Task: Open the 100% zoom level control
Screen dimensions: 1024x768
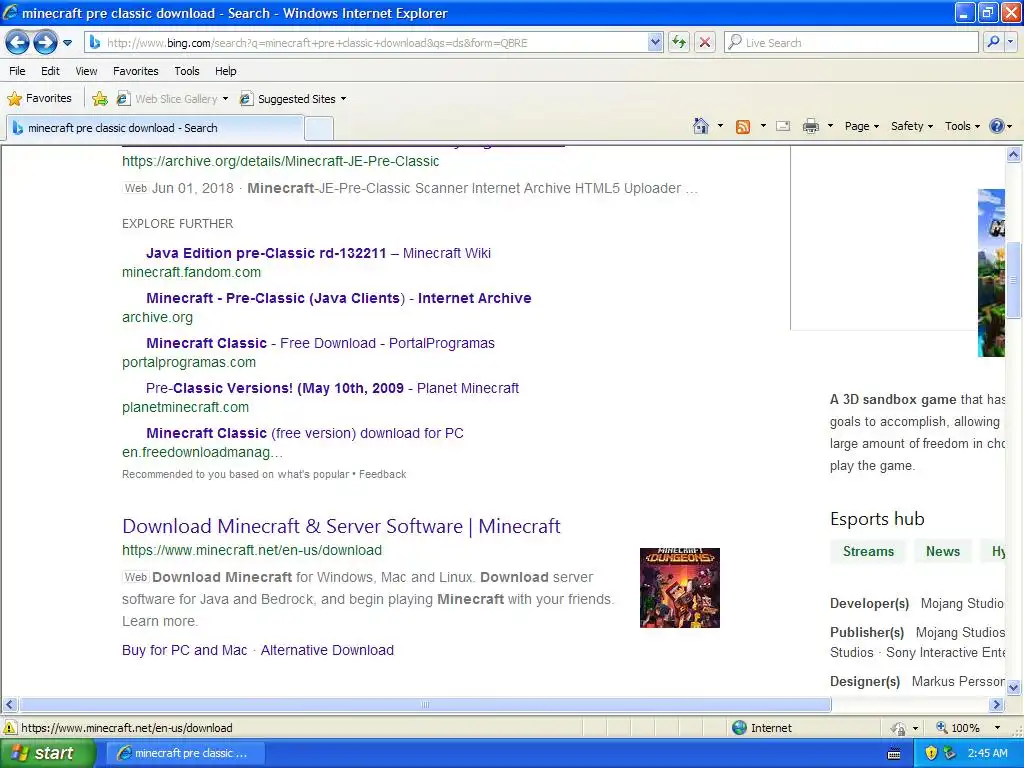Action: click(x=968, y=728)
